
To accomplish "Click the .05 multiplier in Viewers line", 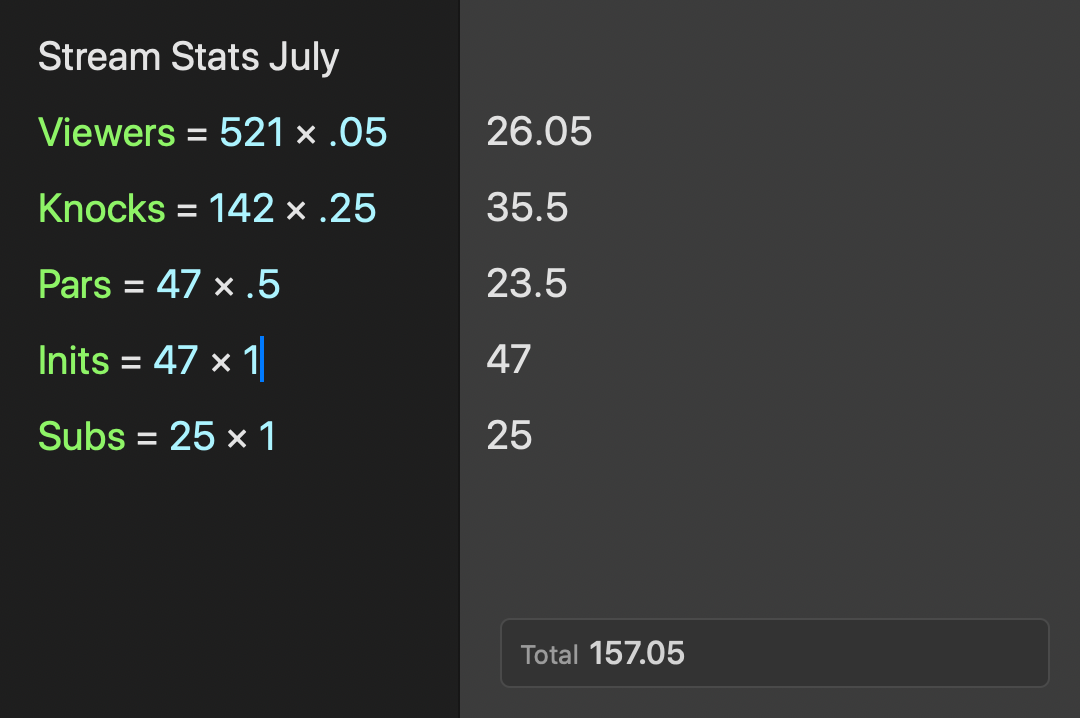I will click(357, 132).
